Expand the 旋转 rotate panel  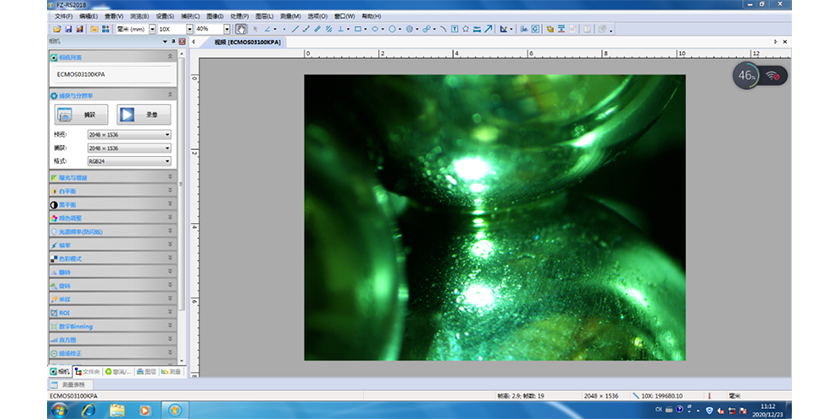pyautogui.click(x=112, y=286)
